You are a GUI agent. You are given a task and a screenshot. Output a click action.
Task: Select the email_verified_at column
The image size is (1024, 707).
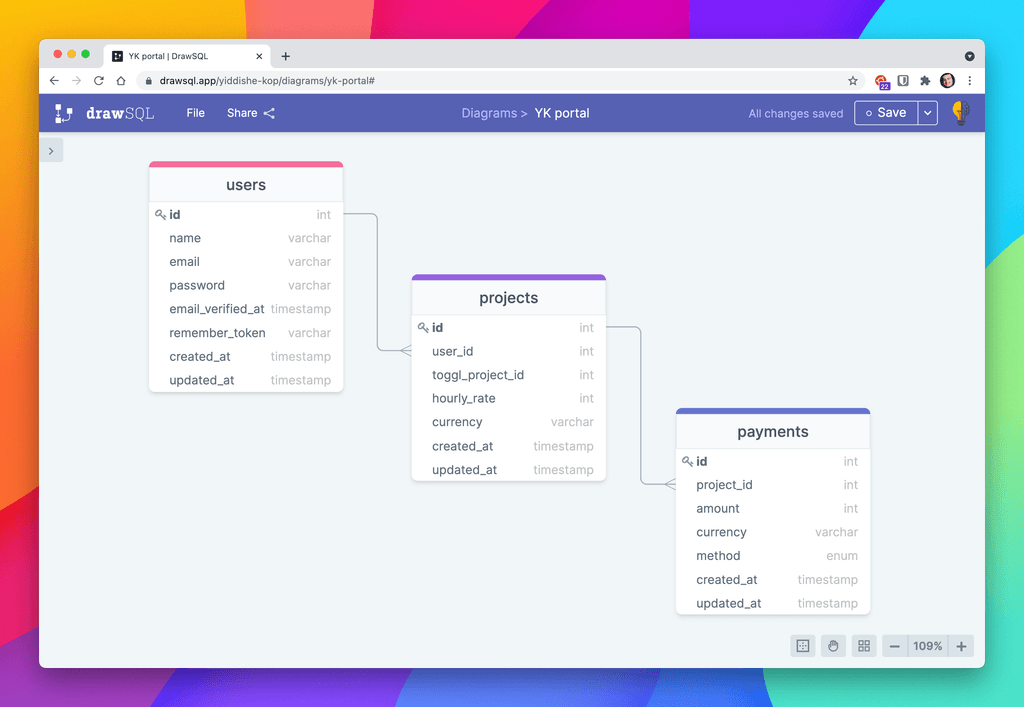coord(246,309)
